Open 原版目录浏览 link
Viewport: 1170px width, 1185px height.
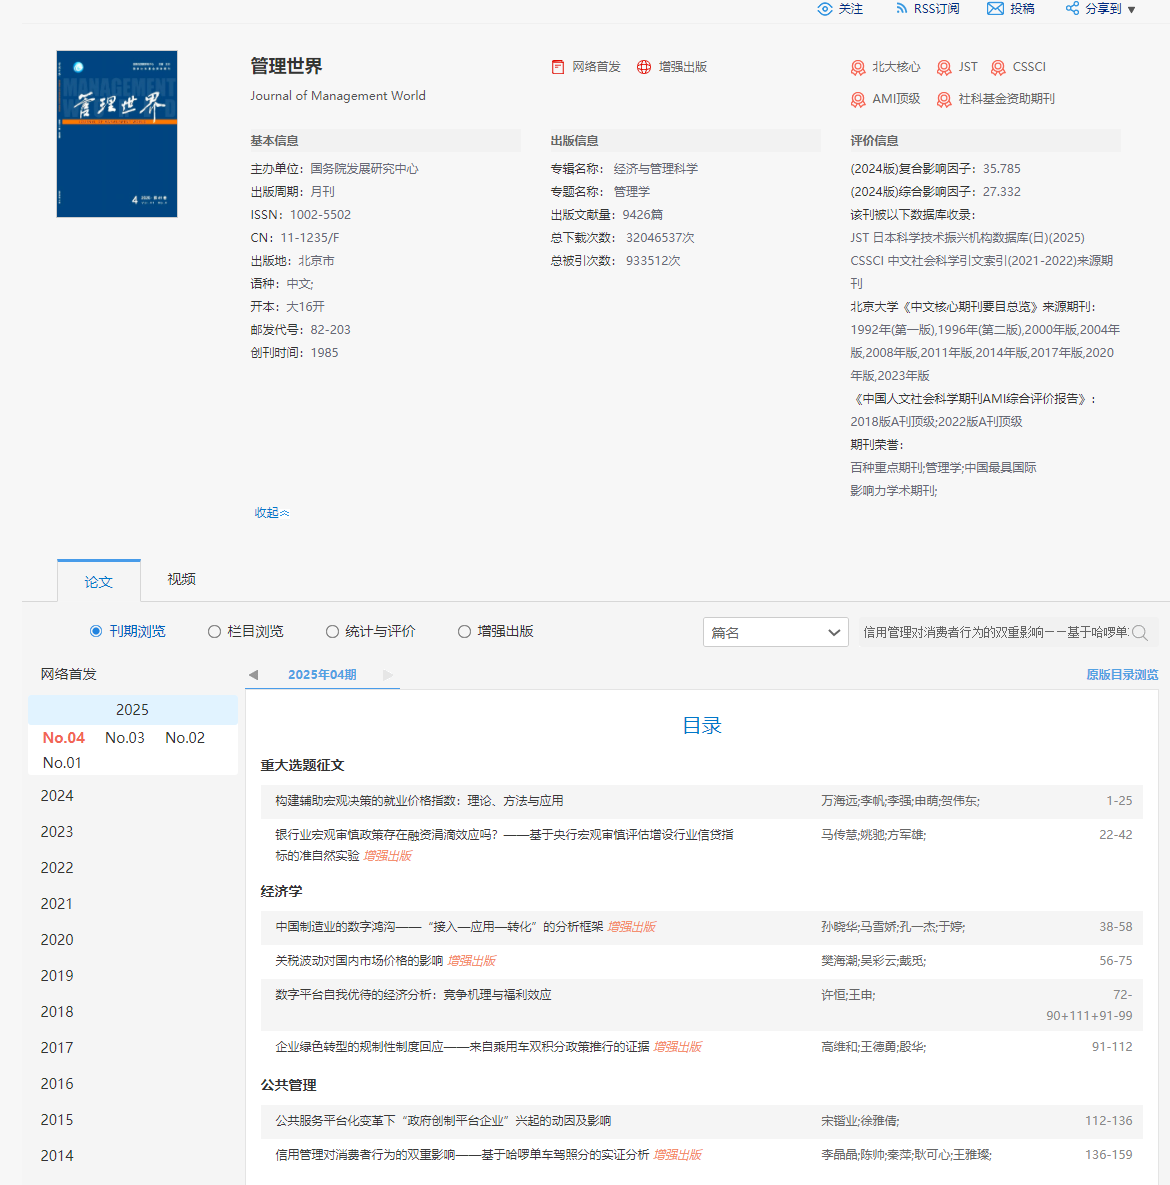(x=1122, y=675)
